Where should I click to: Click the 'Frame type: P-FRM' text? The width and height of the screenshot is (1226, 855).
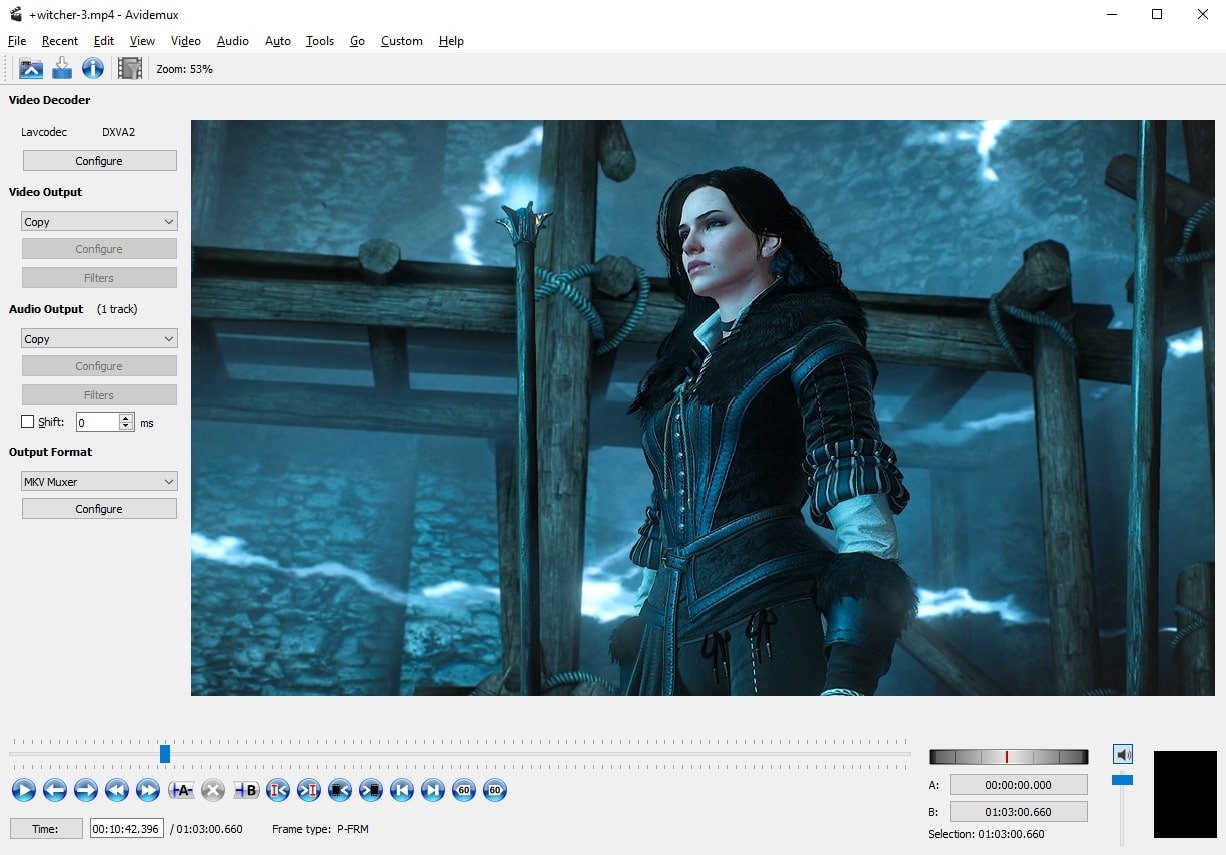click(x=320, y=829)
